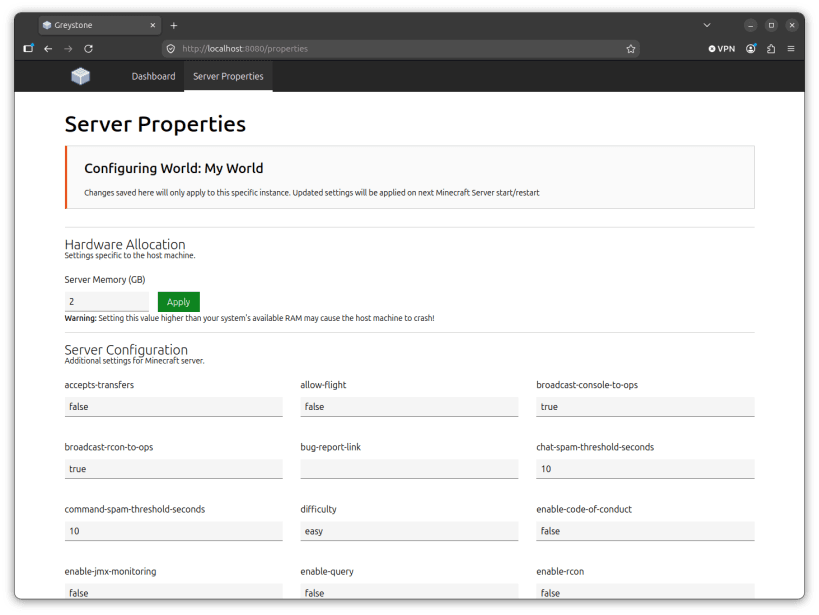Edit the chat-spam-threshold-seconds field

tap(645, 469)
